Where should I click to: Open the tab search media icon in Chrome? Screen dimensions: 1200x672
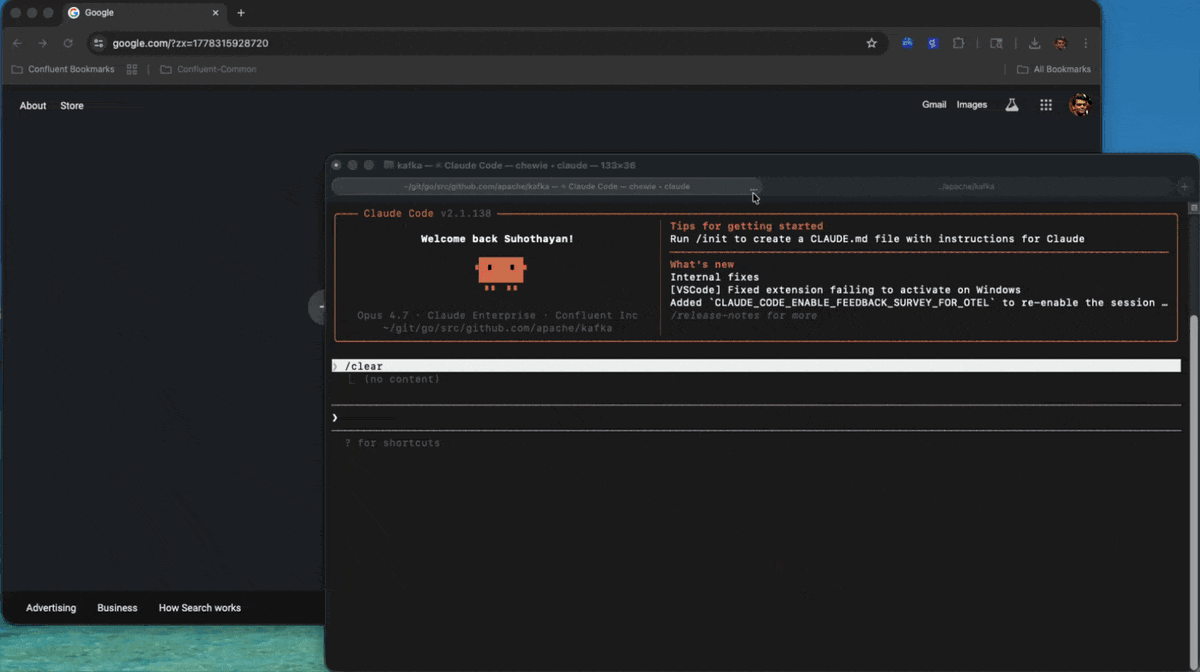pyautogui.click(x=996, y=43)
